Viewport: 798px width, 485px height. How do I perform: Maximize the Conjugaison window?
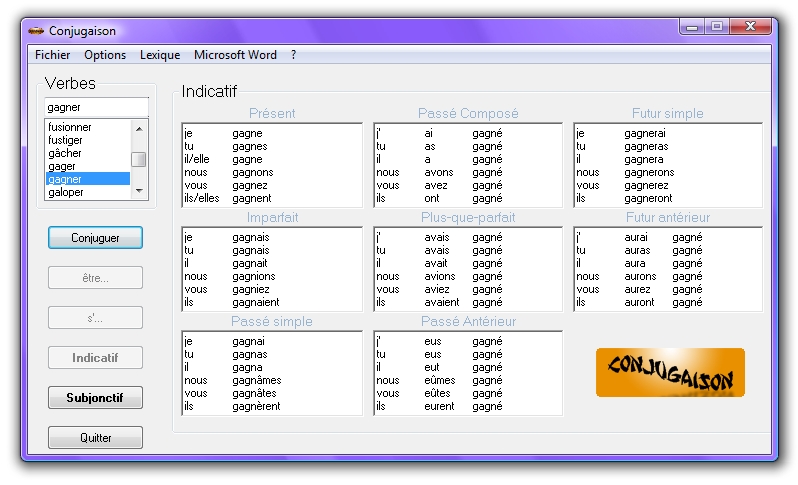(x=717, y=27)
